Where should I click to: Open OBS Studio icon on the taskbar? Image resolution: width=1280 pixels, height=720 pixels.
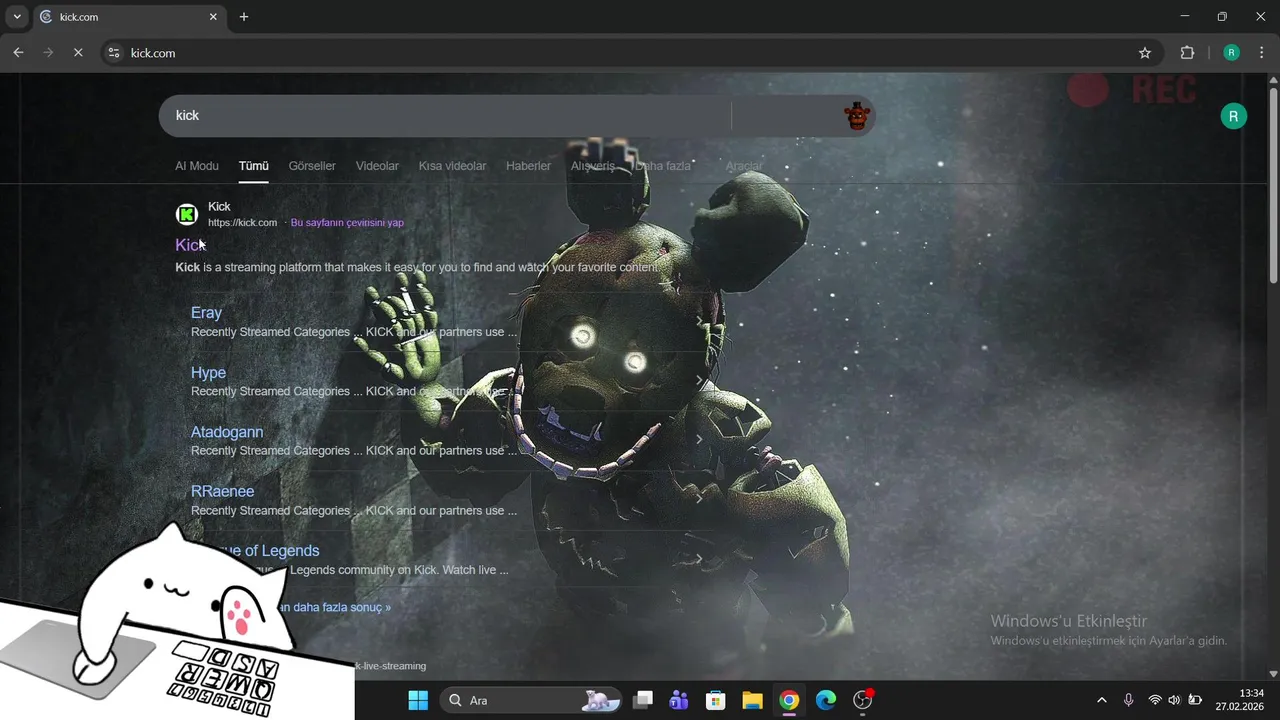point(863,700)
